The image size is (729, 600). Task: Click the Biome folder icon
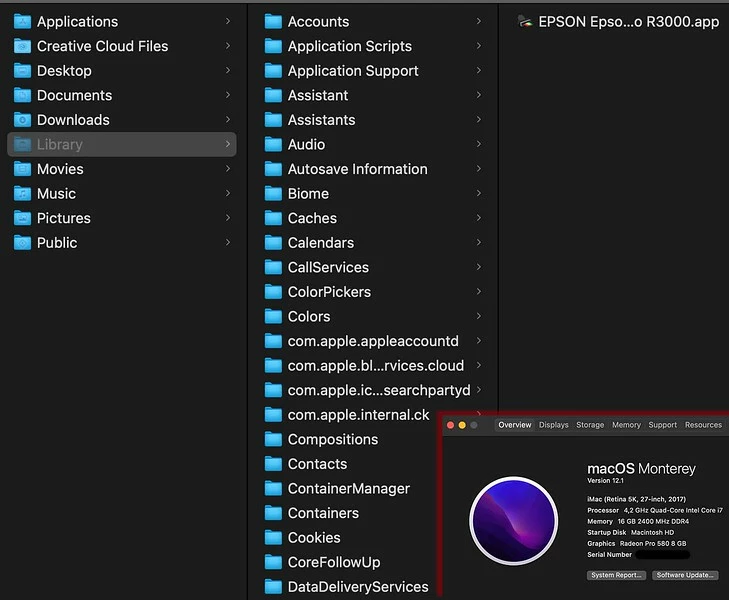pos(273,193)
